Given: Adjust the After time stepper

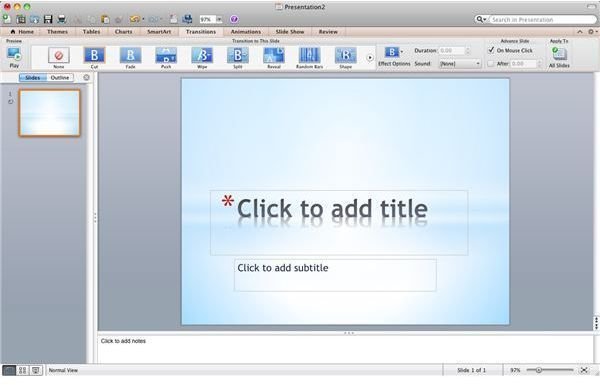Looking at the screenshot, I should [540, 64].
